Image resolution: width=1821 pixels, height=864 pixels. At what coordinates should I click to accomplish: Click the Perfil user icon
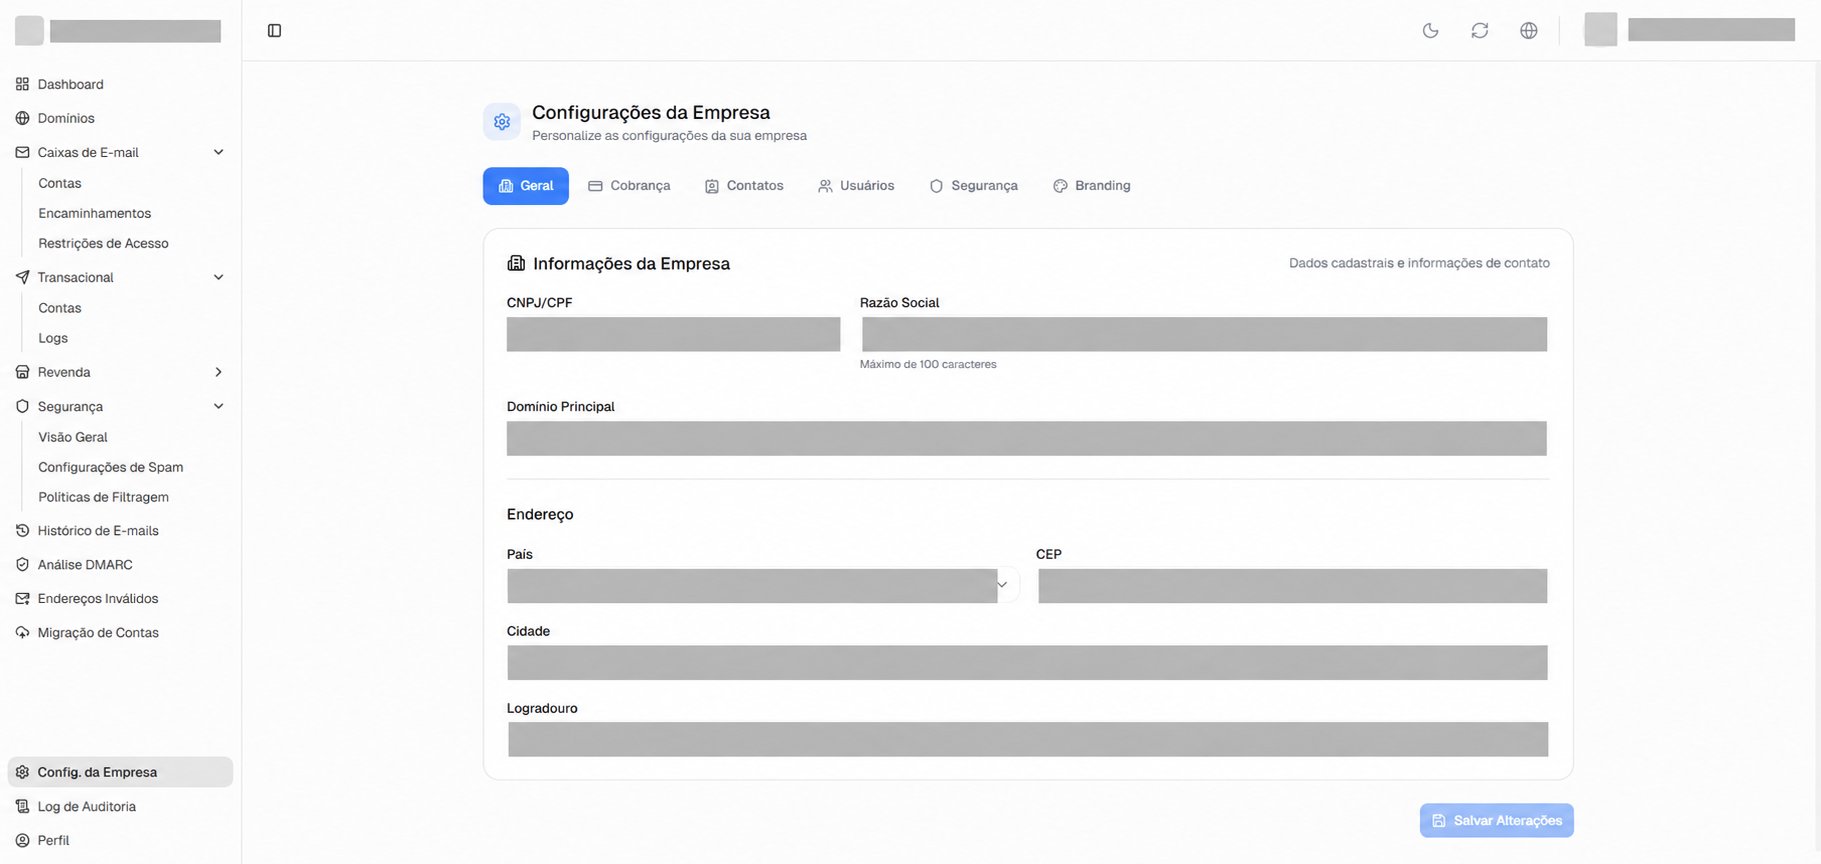[22, 840]
